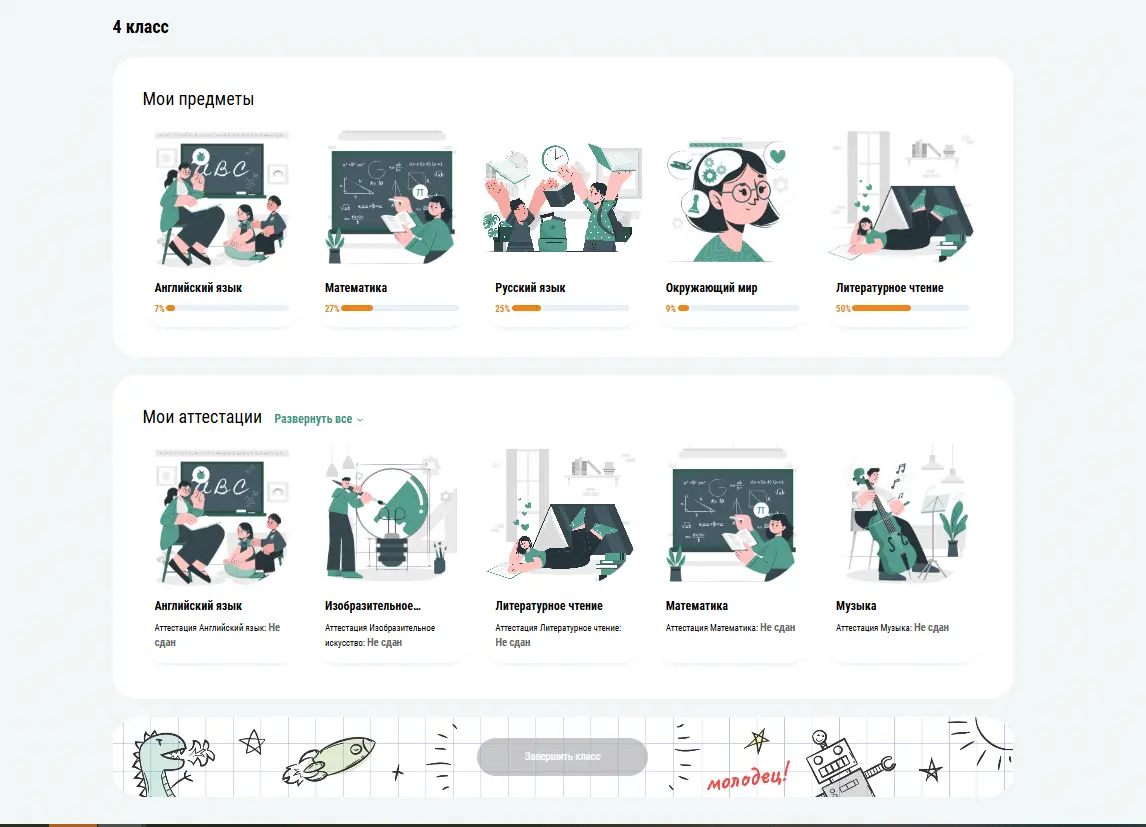
Task: Select the Русский язык subject picture
Action: point(562,199)
